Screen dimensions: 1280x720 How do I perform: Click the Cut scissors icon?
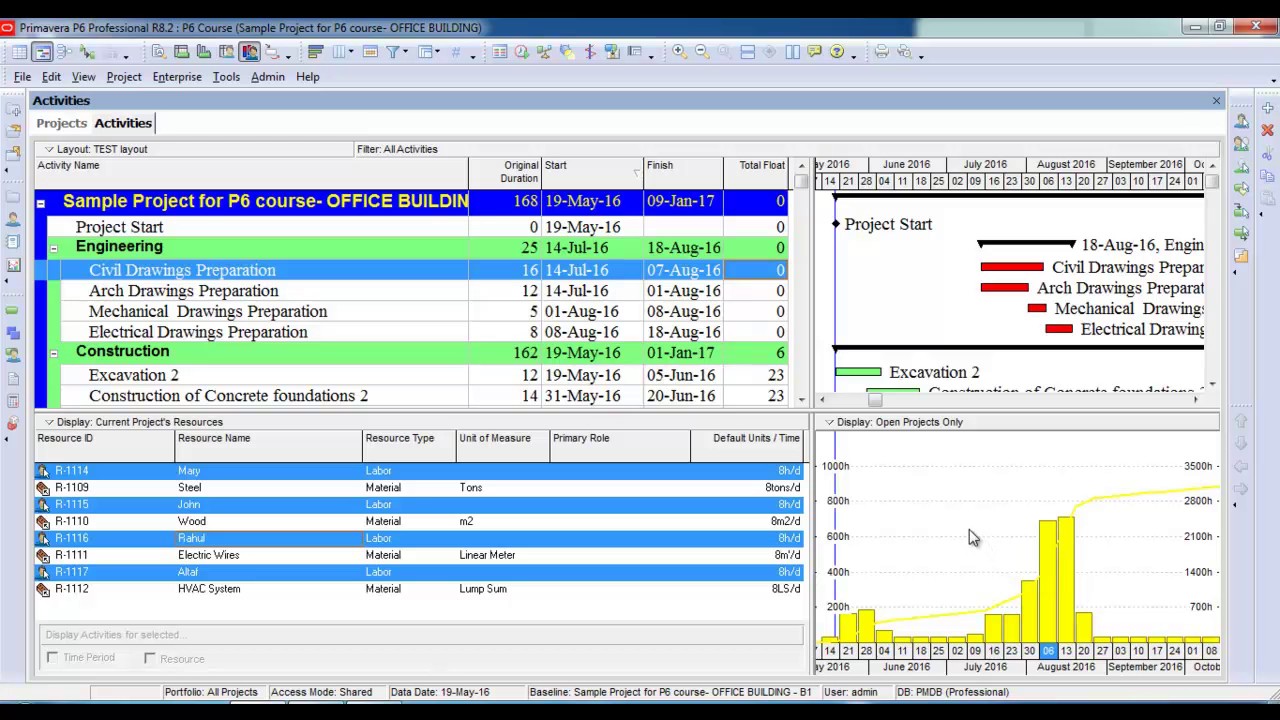tap(1267, 154)
